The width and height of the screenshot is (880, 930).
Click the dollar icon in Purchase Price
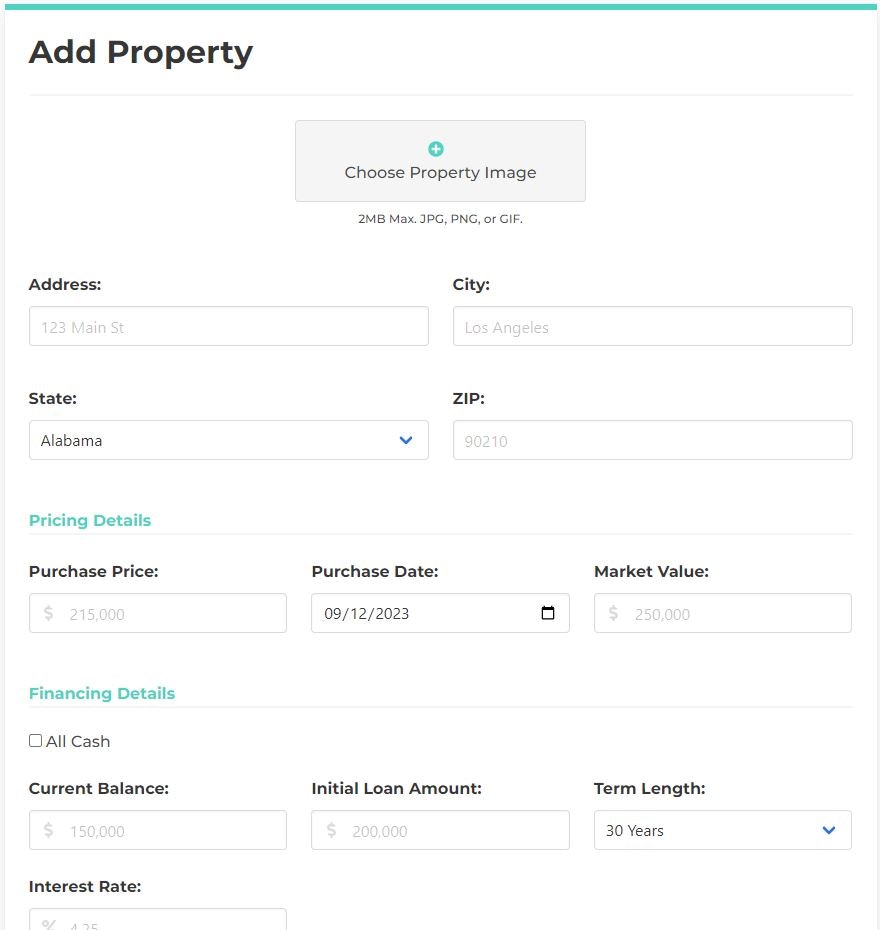[x=48, y=613]
